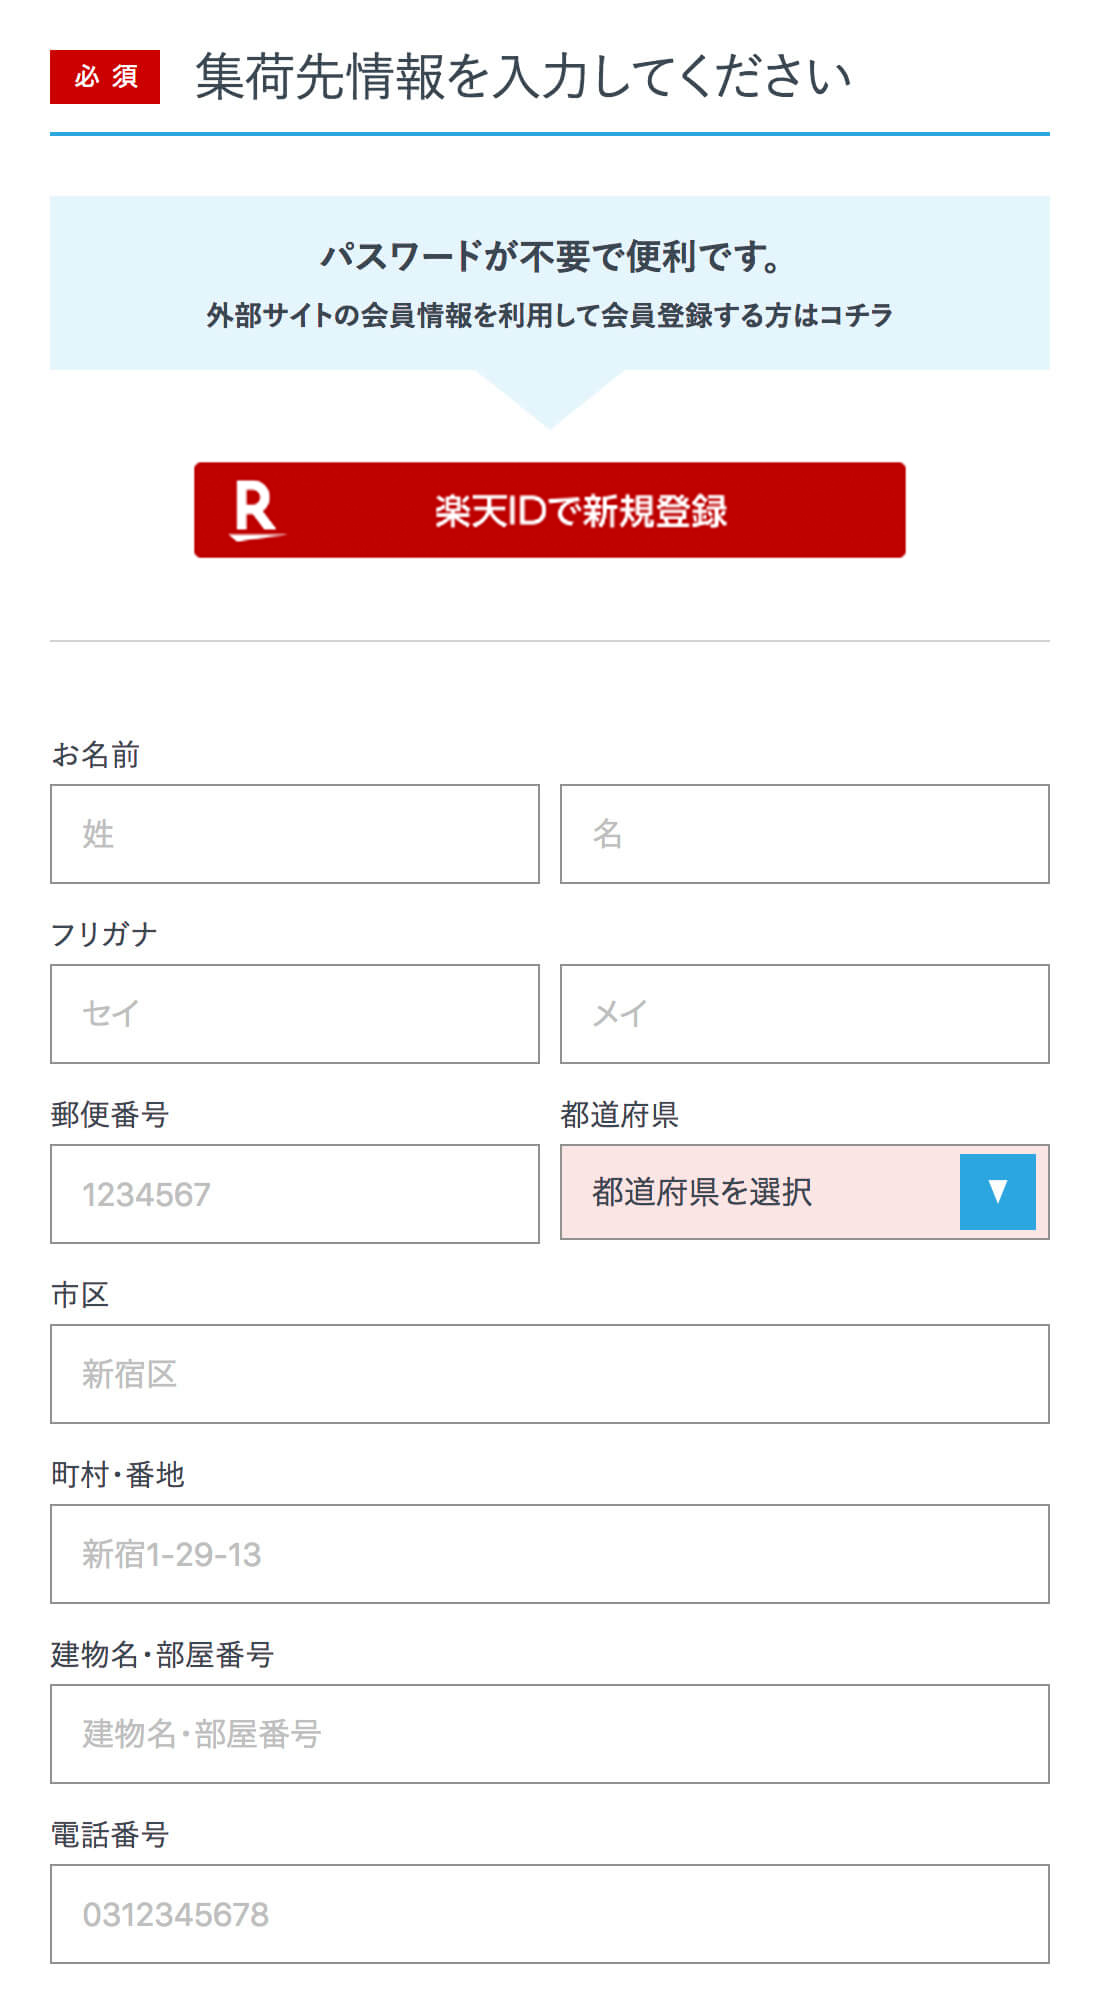Click the 都道府県 label above dropdown
This screenshot has width=1100, height=2014.
coord(619,1114)
